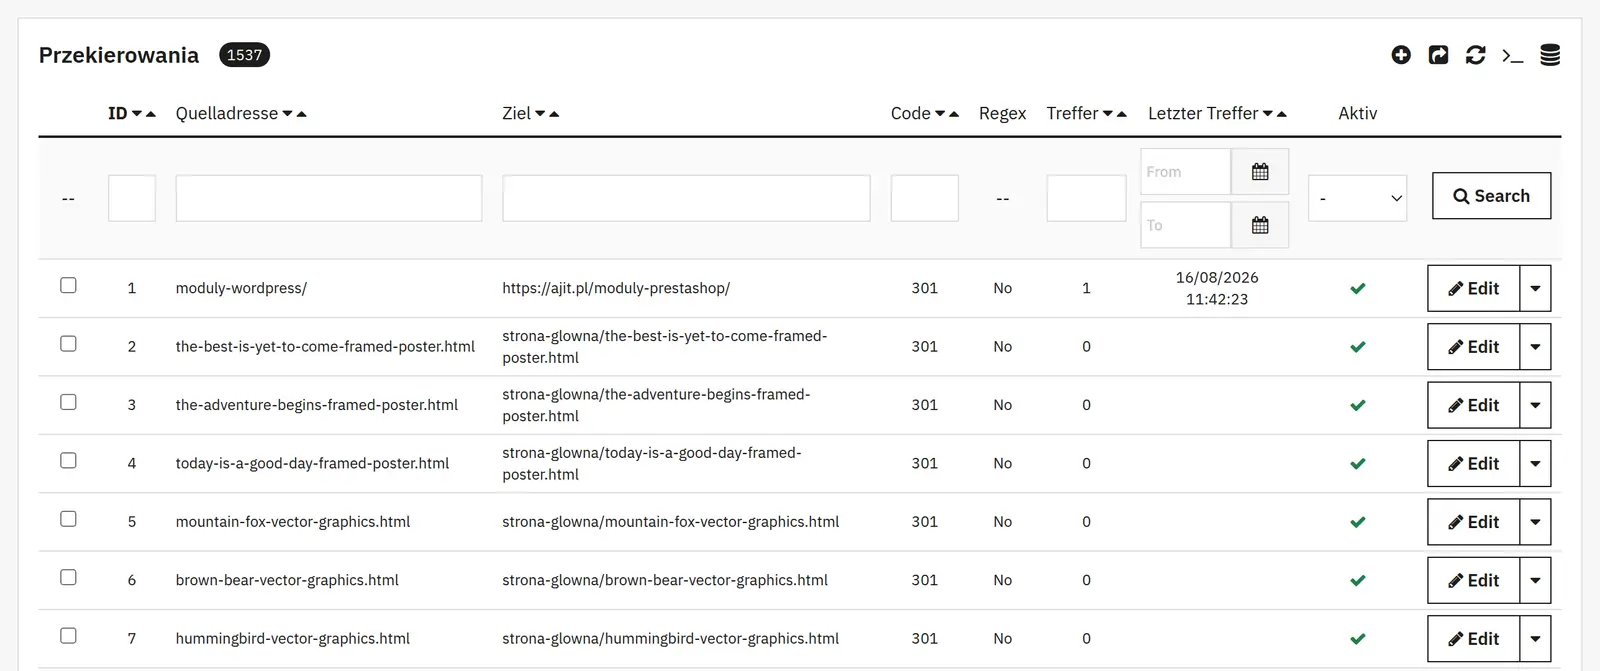The width and height of the screenshot is (1600, 671).
Task: Focus the Treffer filter field
Action: tap(1087, 198)
